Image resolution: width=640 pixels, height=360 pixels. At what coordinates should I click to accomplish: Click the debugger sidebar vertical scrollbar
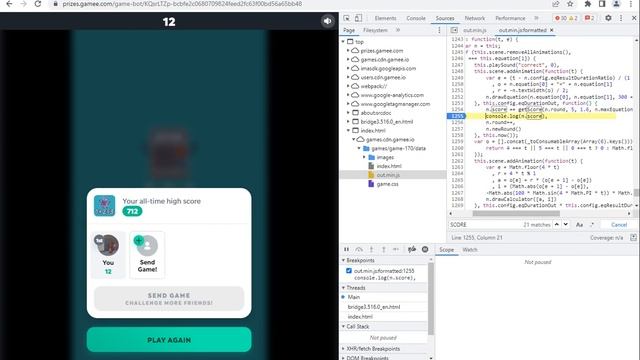[x=430, y=299]
